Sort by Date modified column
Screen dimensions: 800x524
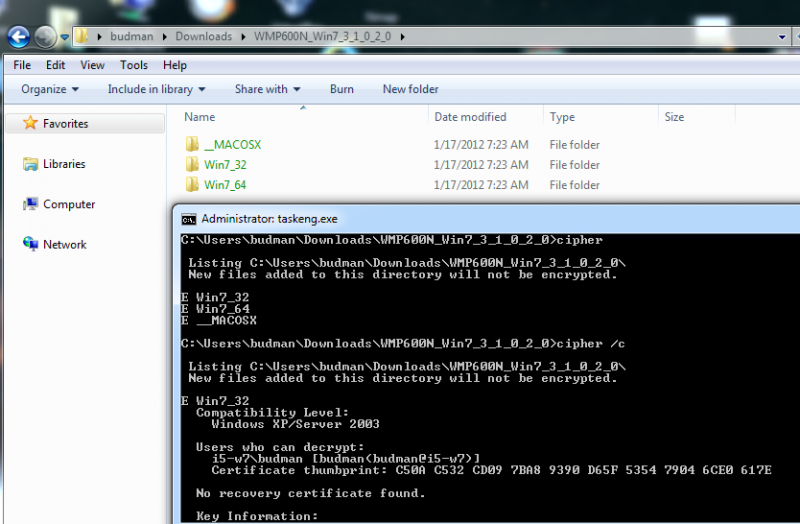coord(470,117)
